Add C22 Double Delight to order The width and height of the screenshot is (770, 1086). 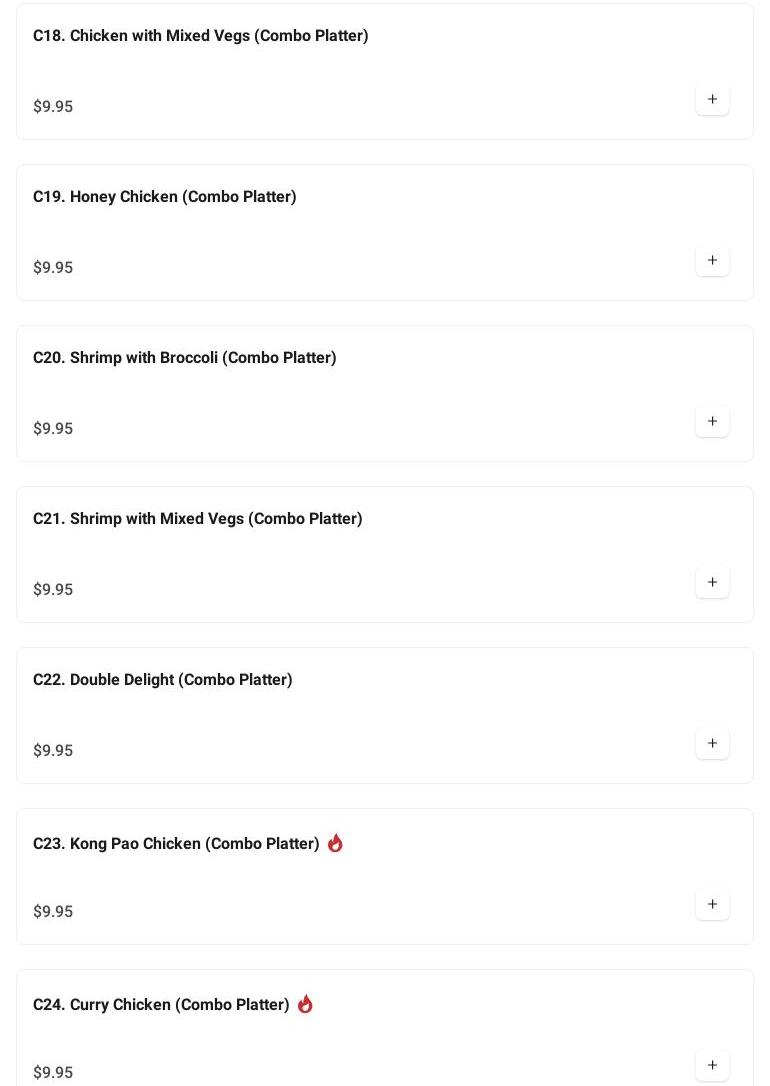coord(712,744)
